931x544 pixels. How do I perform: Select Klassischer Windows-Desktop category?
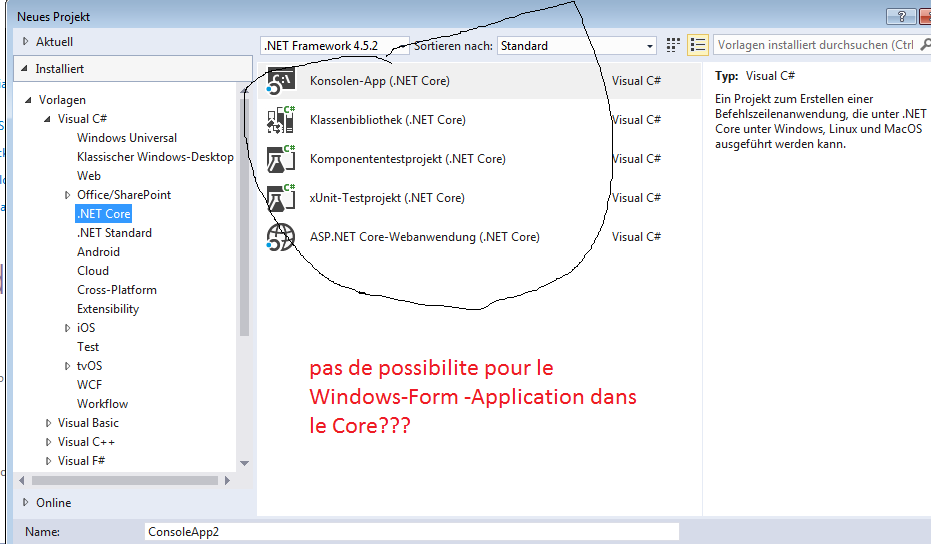coord(155,157)
